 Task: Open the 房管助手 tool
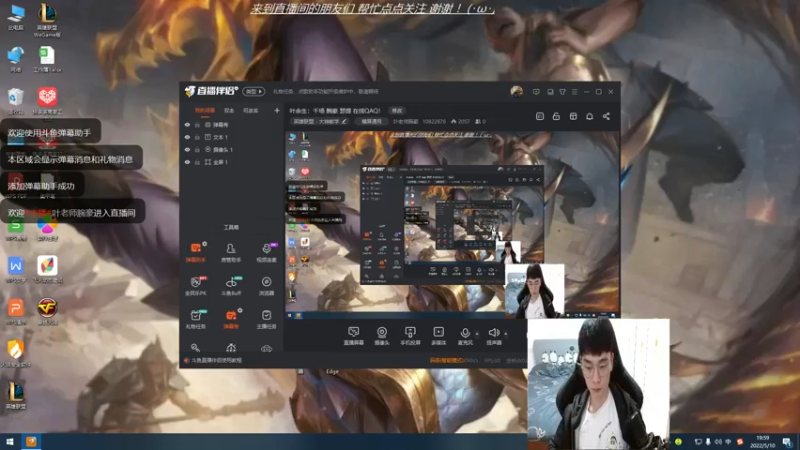click(x=231, y=252)
